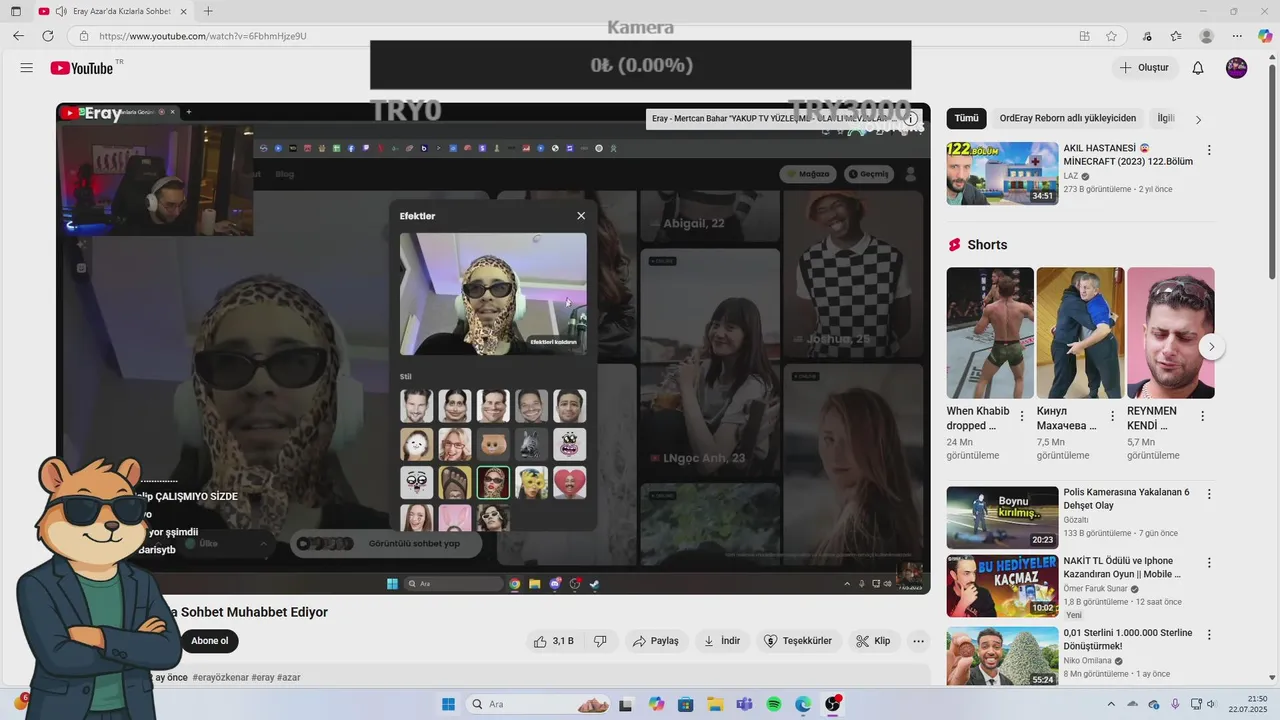Click the video player to pause

coord(493,348)
